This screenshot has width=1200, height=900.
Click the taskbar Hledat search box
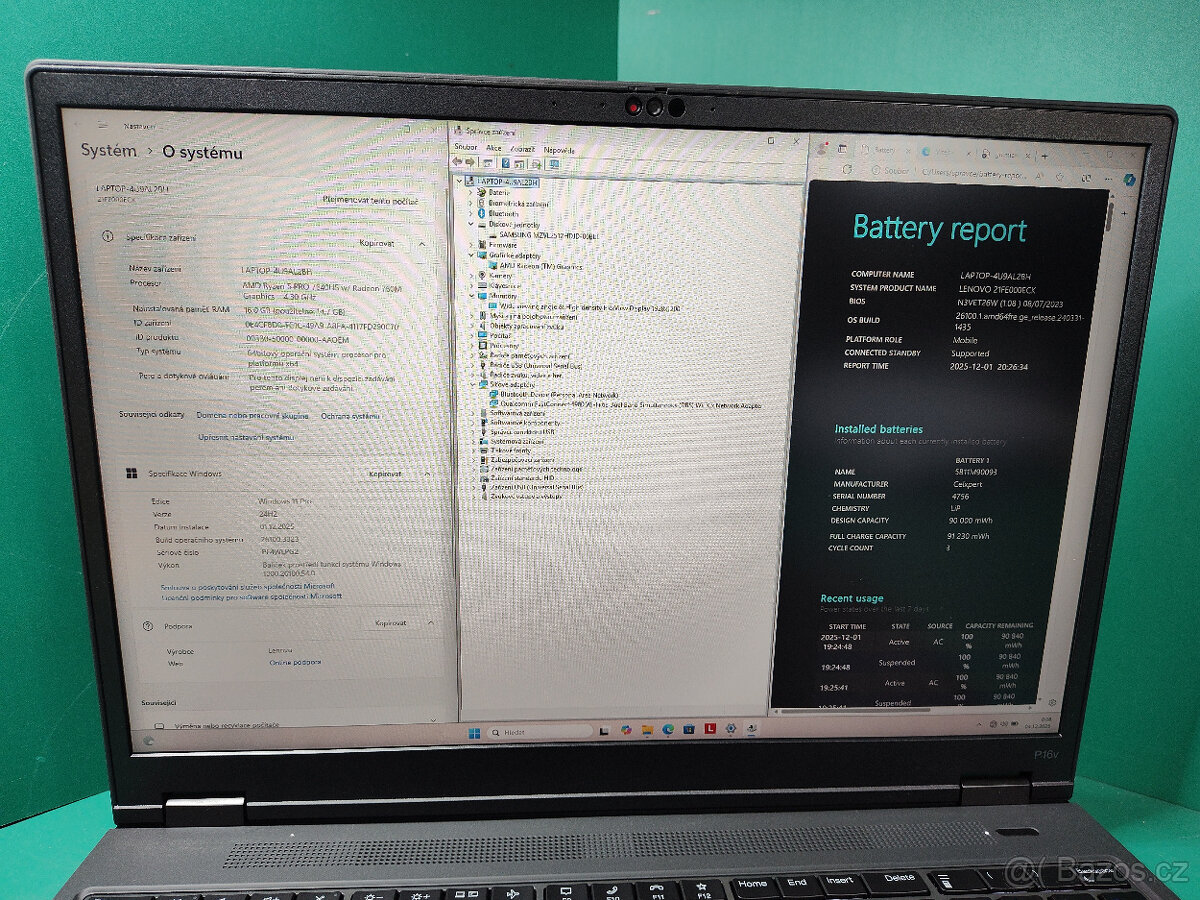point(540,731)
